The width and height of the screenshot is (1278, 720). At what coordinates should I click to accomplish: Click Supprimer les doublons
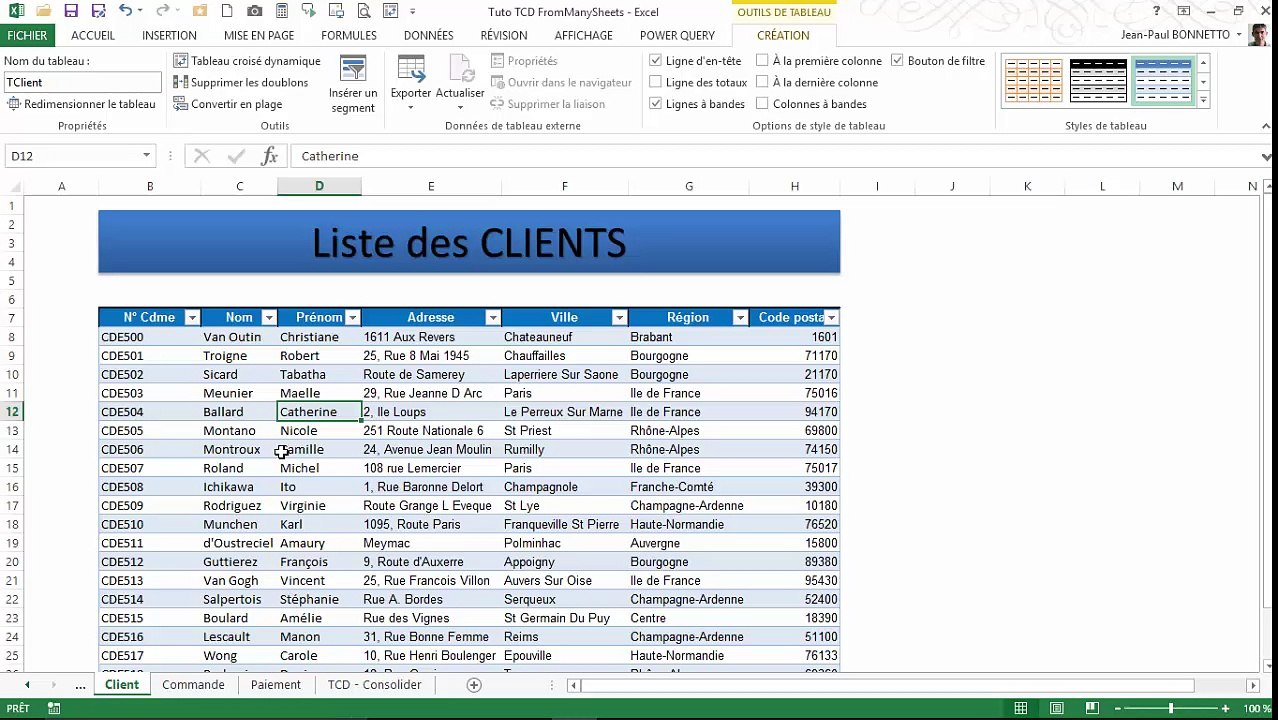point(241,83)
